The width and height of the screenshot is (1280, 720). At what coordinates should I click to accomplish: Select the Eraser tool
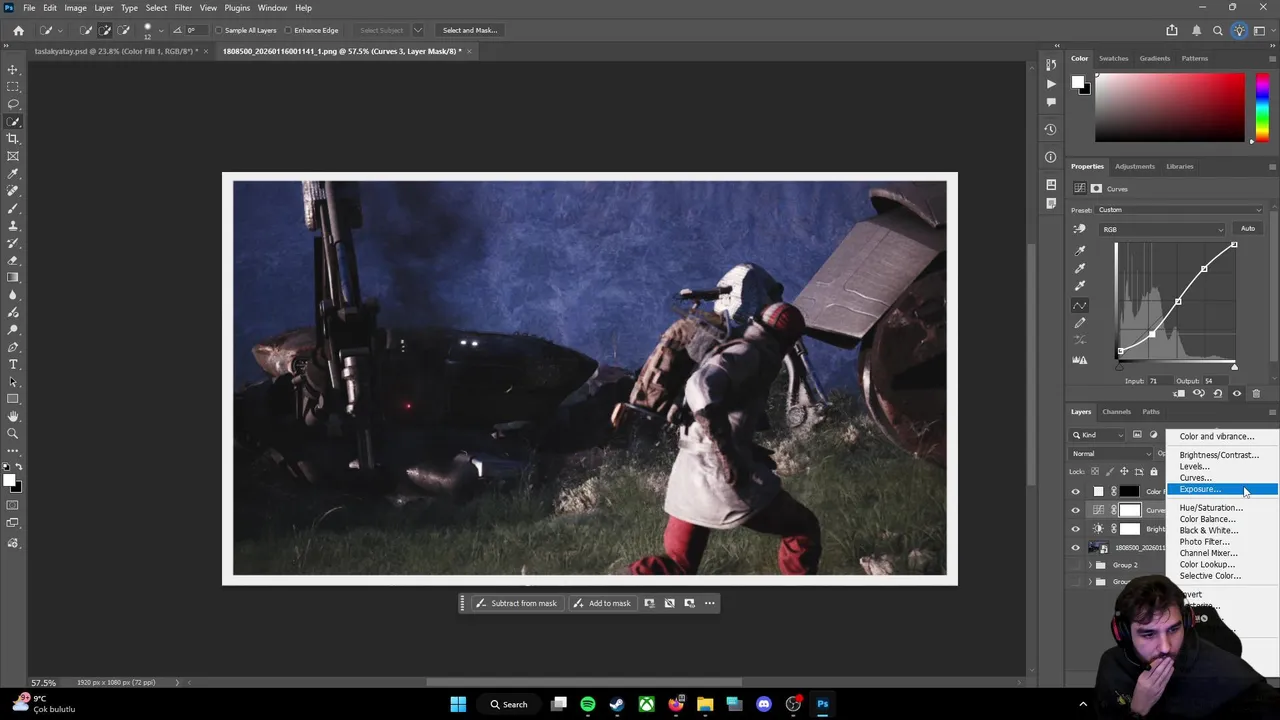[x=13, y=260]
